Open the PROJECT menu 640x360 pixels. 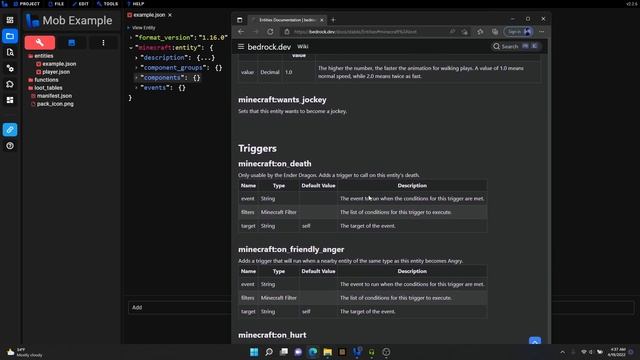pyautogui.click(x=27, y=4)
